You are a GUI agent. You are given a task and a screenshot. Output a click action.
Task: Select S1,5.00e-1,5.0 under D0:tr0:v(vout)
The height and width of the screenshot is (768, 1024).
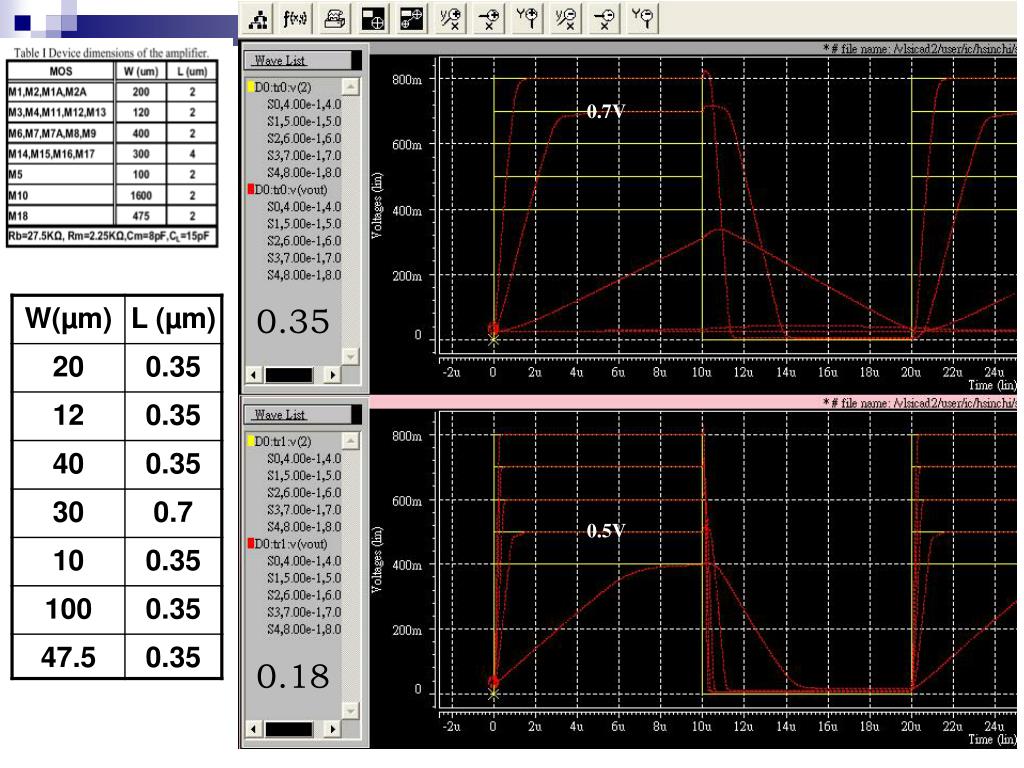(x=304, y=223)
